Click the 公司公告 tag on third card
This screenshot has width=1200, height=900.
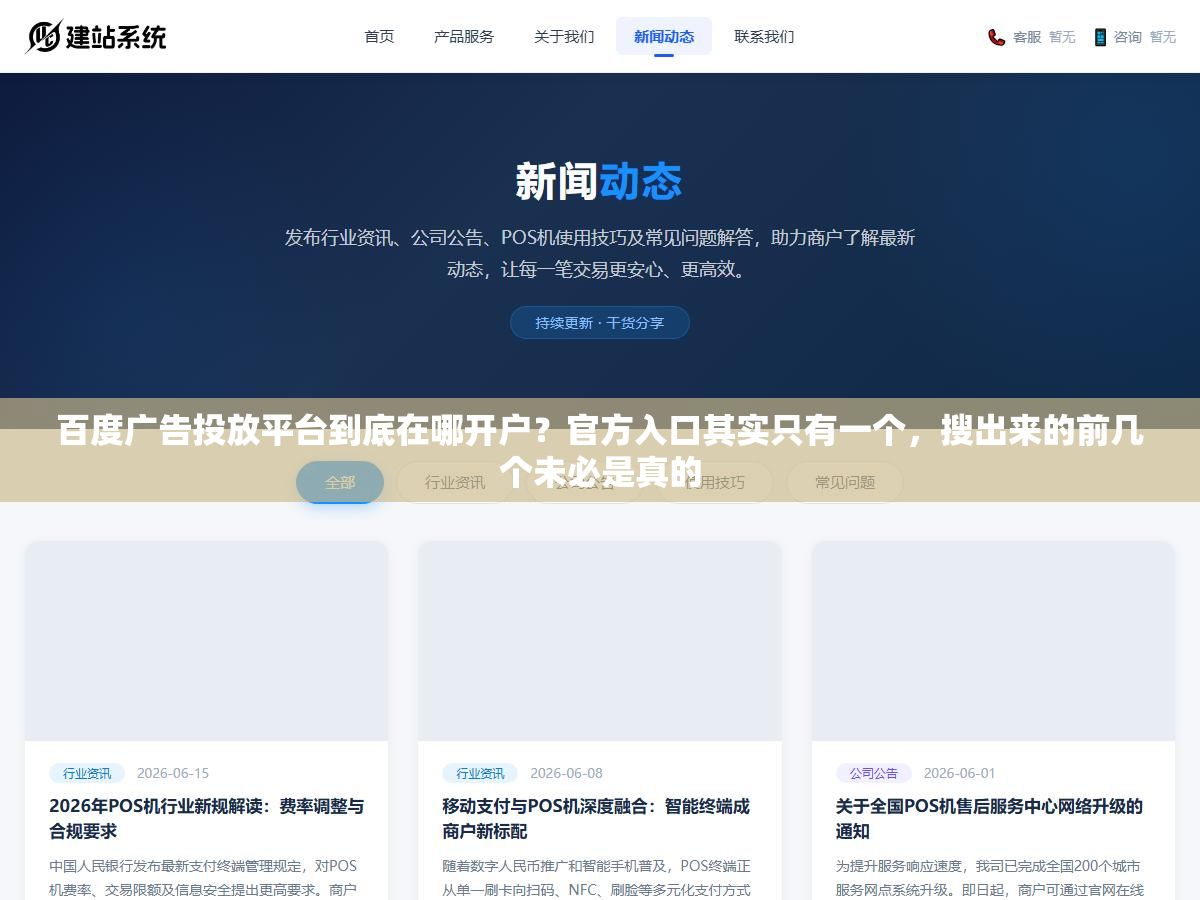click(874, 773)
